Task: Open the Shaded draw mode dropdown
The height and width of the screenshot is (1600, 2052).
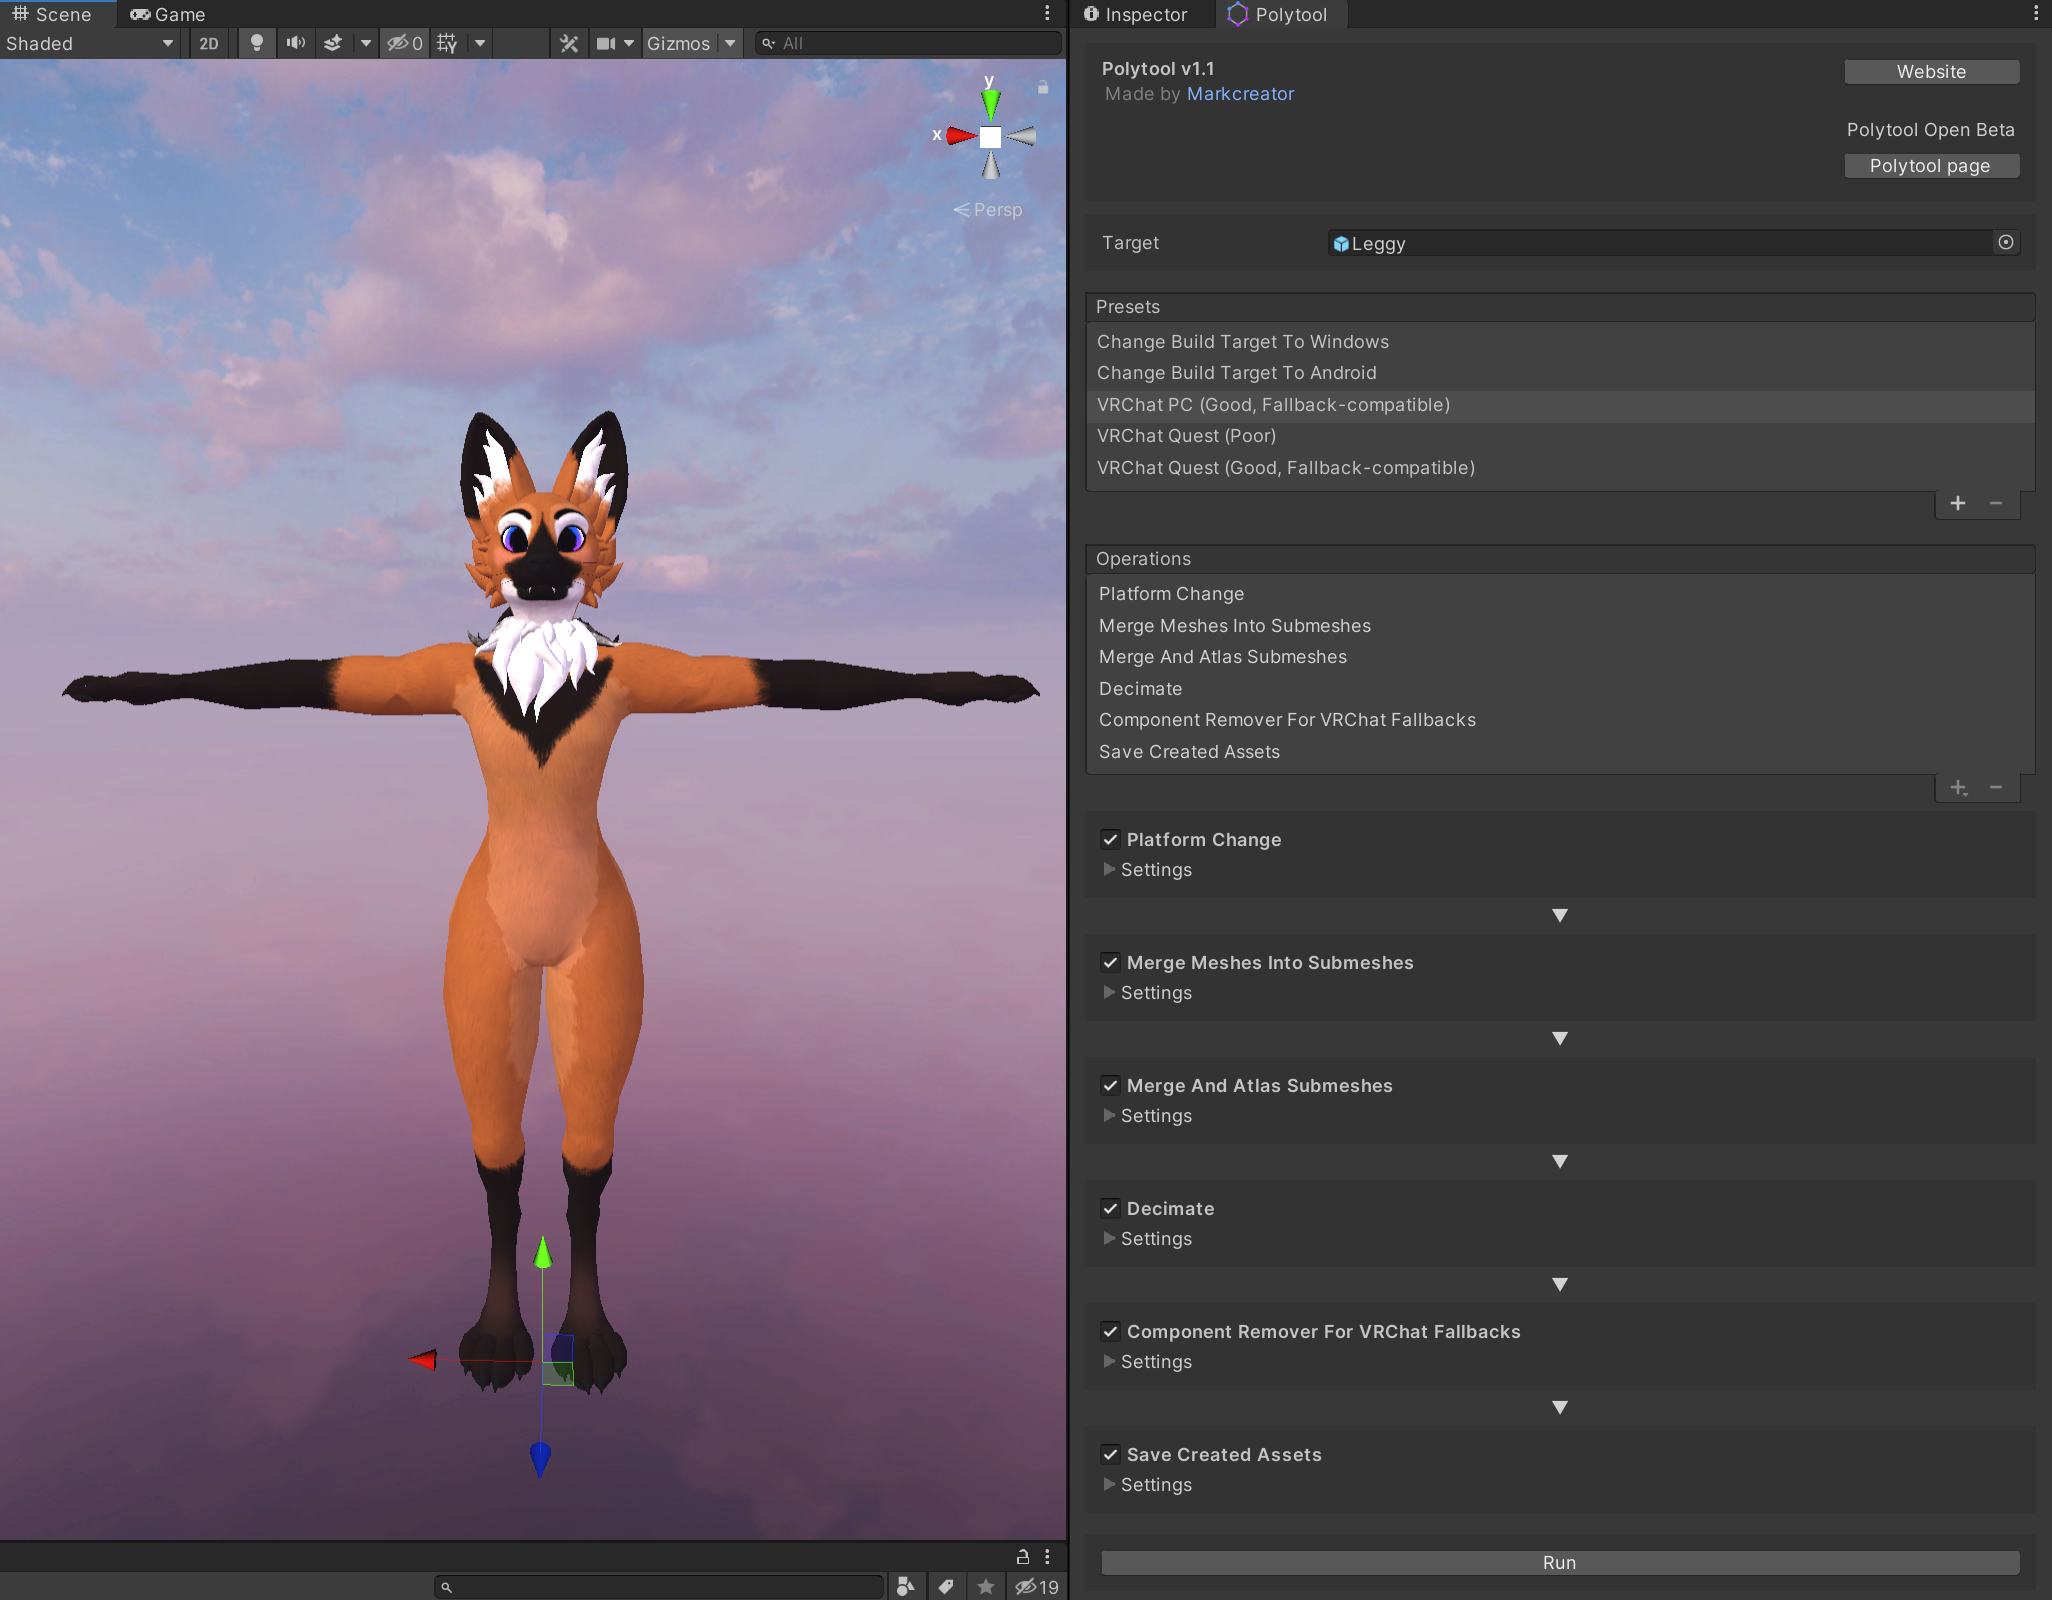Action: 90,43
